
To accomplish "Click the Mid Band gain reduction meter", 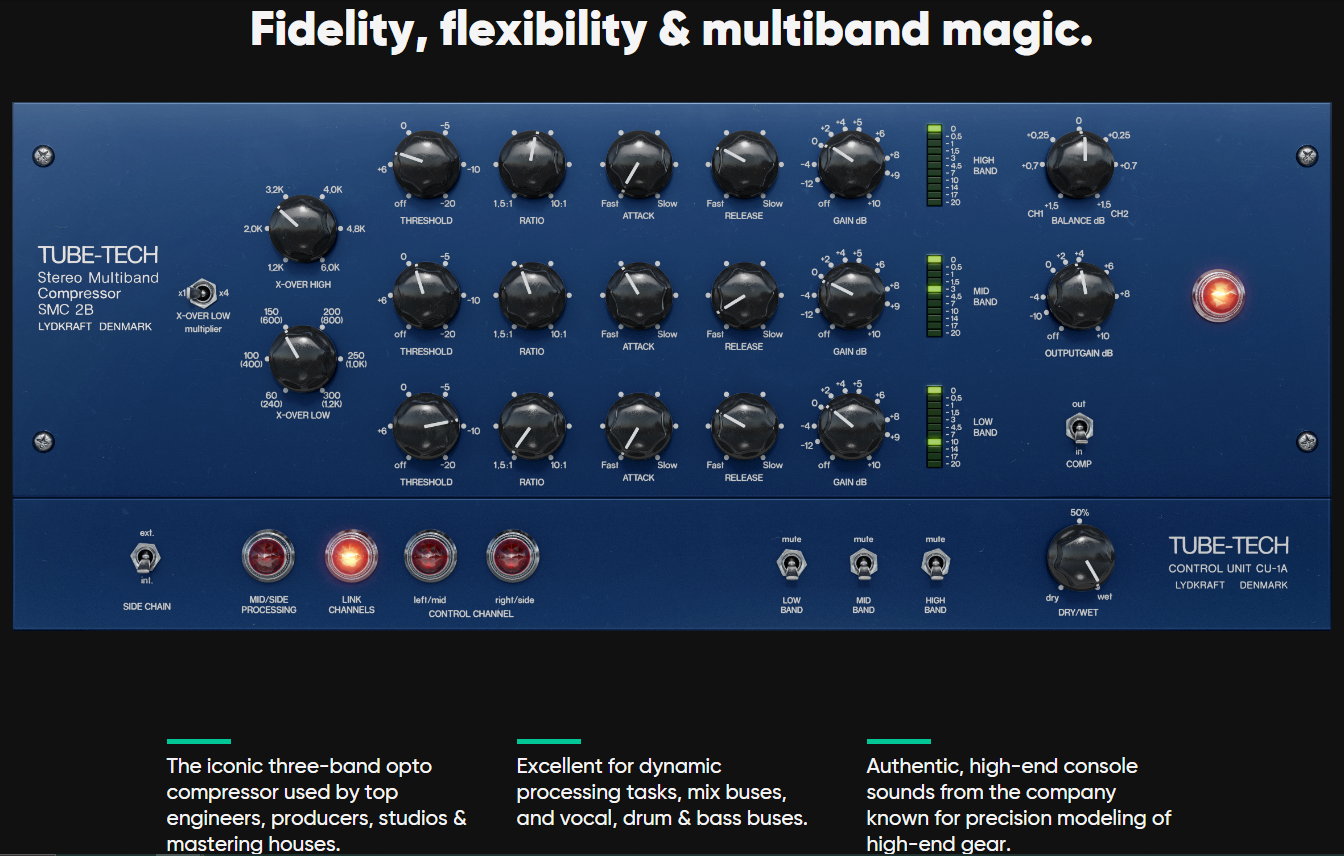I will coord(934,296).
